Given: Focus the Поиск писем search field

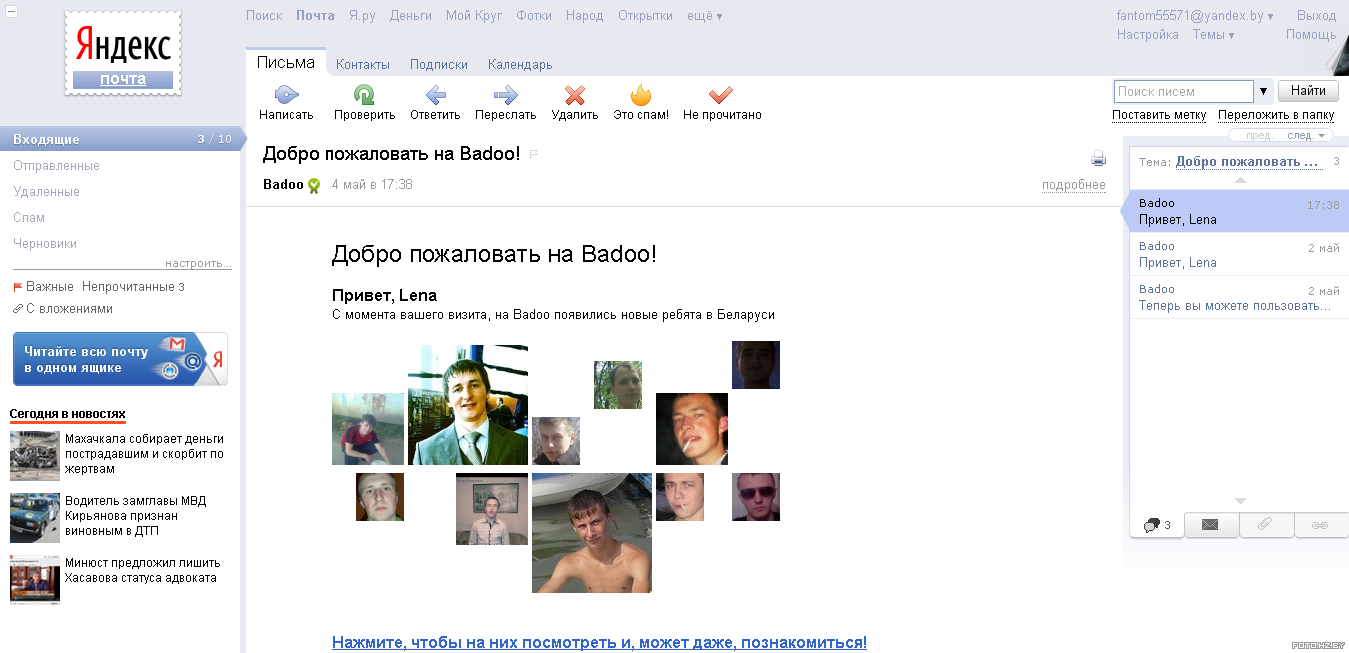Looking at the screenshot, I should click(1184, 91).
